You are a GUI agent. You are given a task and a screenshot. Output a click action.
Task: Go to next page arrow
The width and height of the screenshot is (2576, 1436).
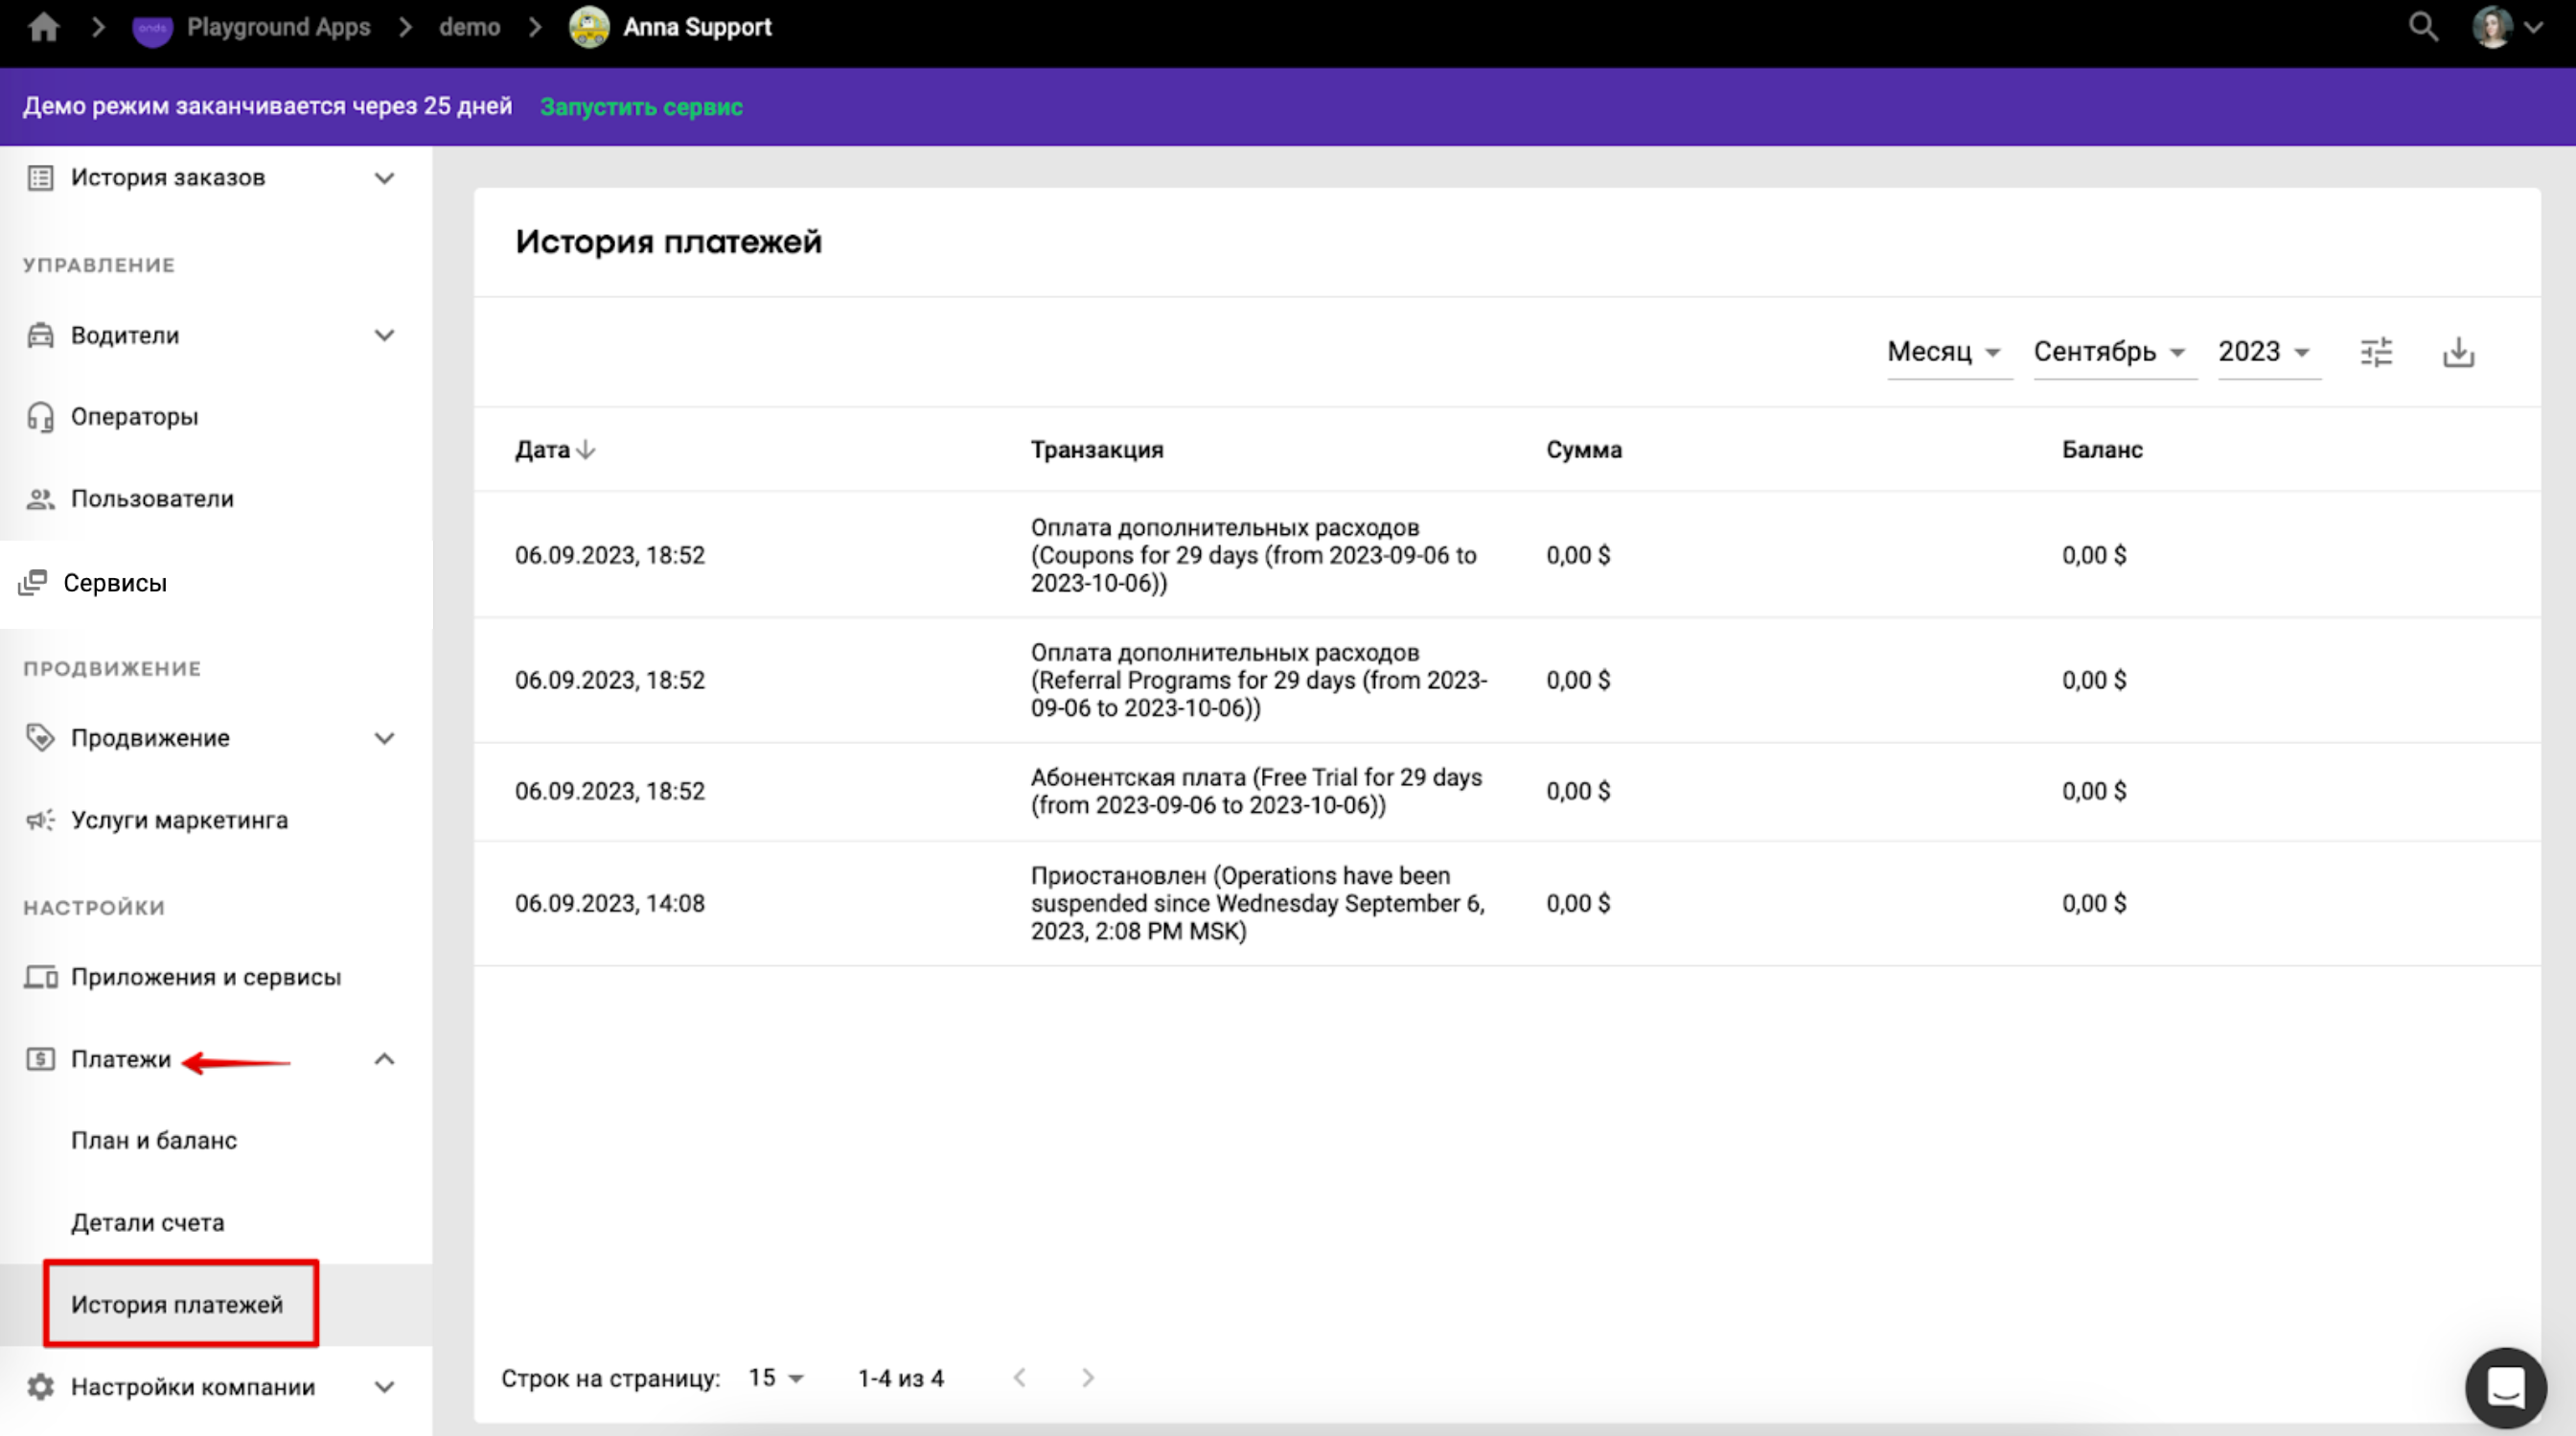[x=1087, y=1378]
